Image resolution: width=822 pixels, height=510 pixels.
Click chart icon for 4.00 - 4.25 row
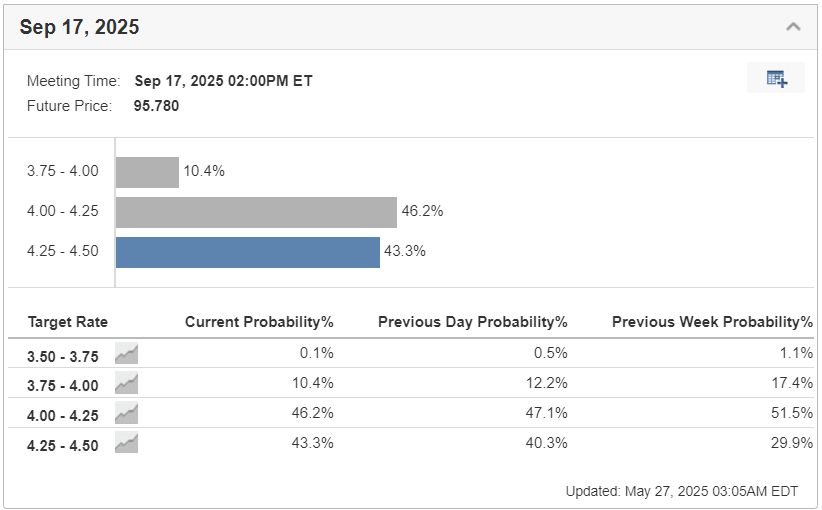point(126,414)
